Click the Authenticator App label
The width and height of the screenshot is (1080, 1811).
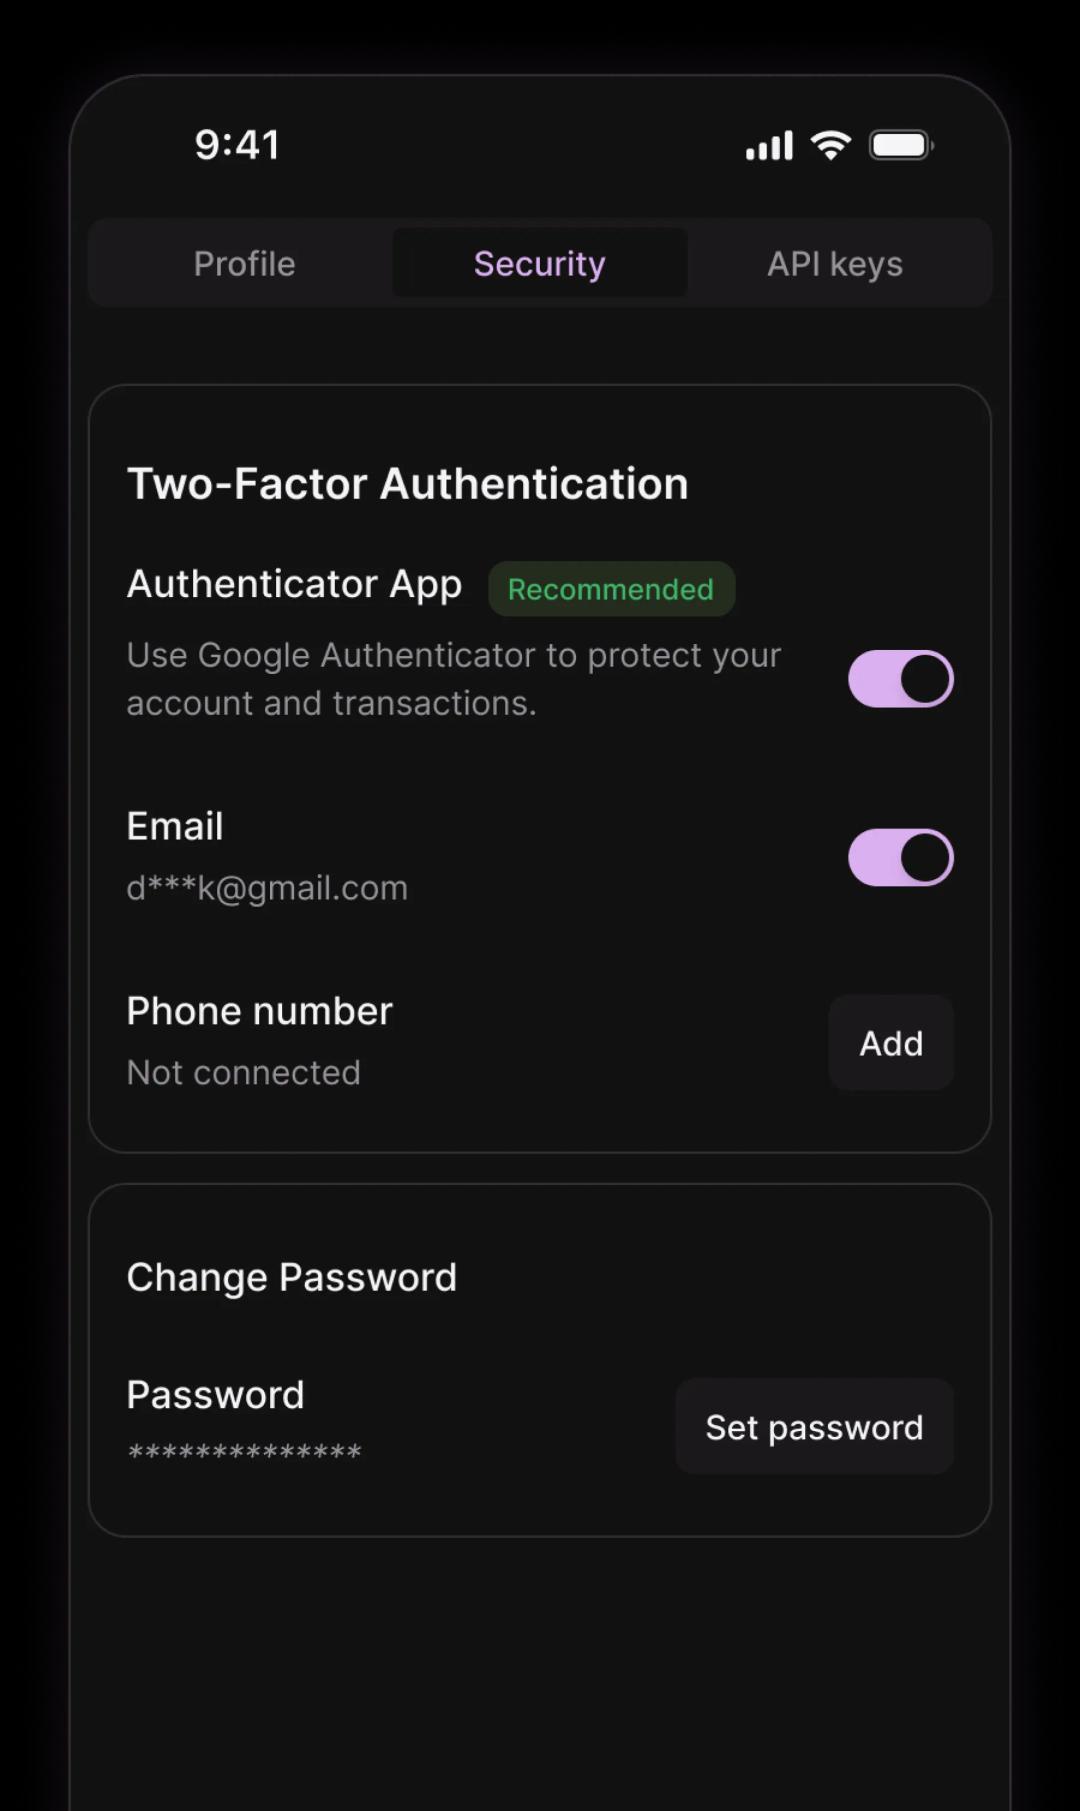pyautogui.click(x=294, y=584)
